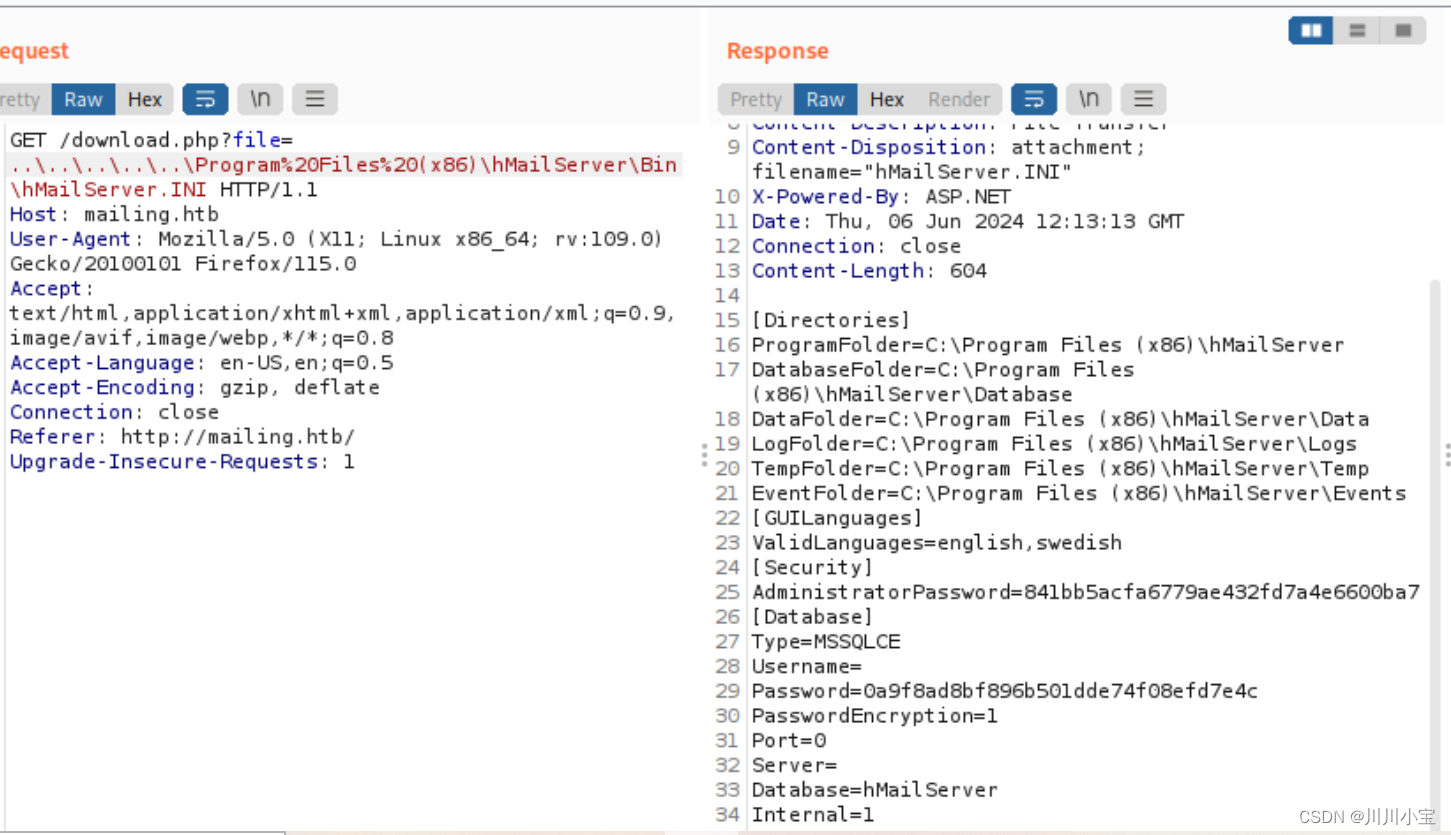Image resolution: width=1451 pixels, height=835 pixels.
Task: Click Internal=1 line
Action: 813,815
